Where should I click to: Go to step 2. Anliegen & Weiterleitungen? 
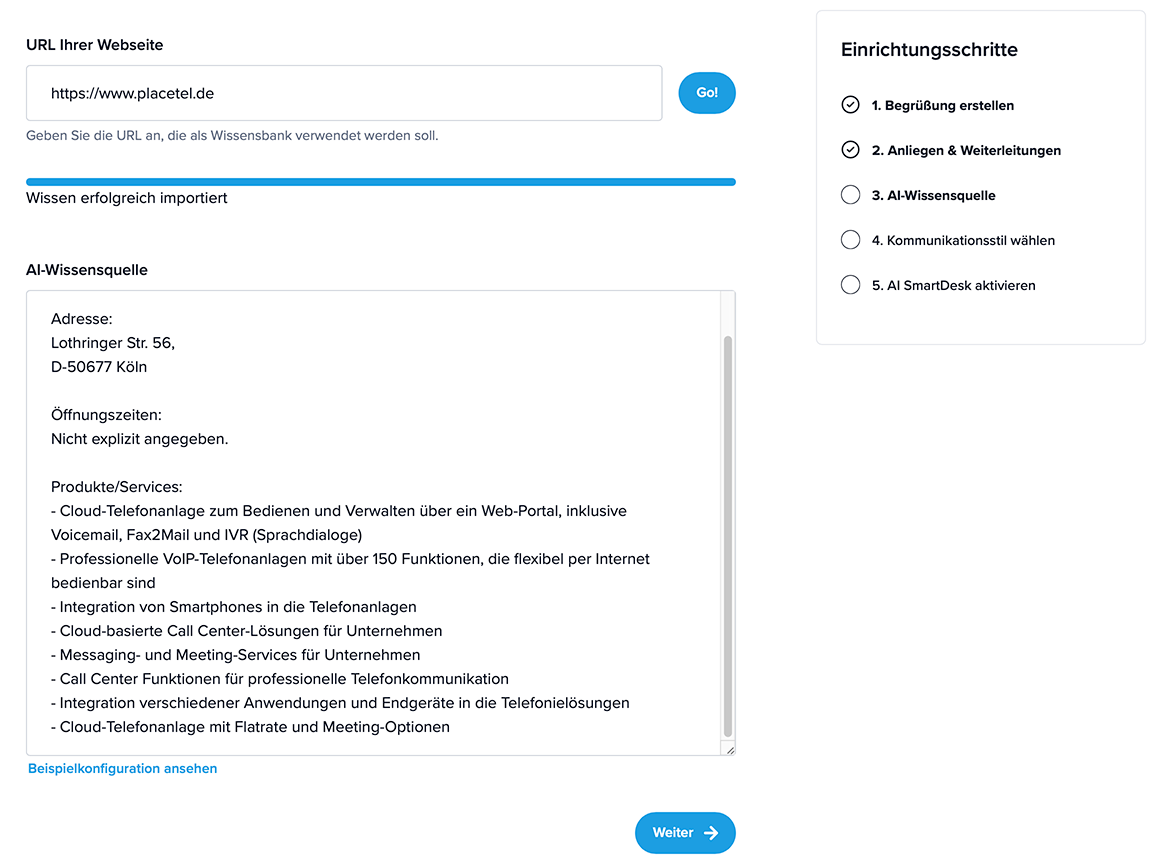[966, 151]
